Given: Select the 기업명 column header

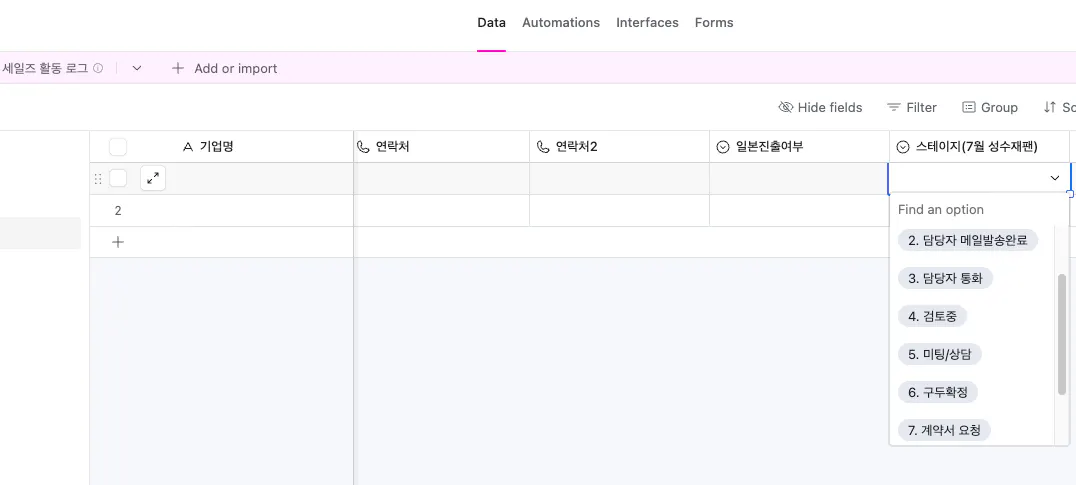Looking at the screenshot, I should pyautogui.click(x=222, y=147).
